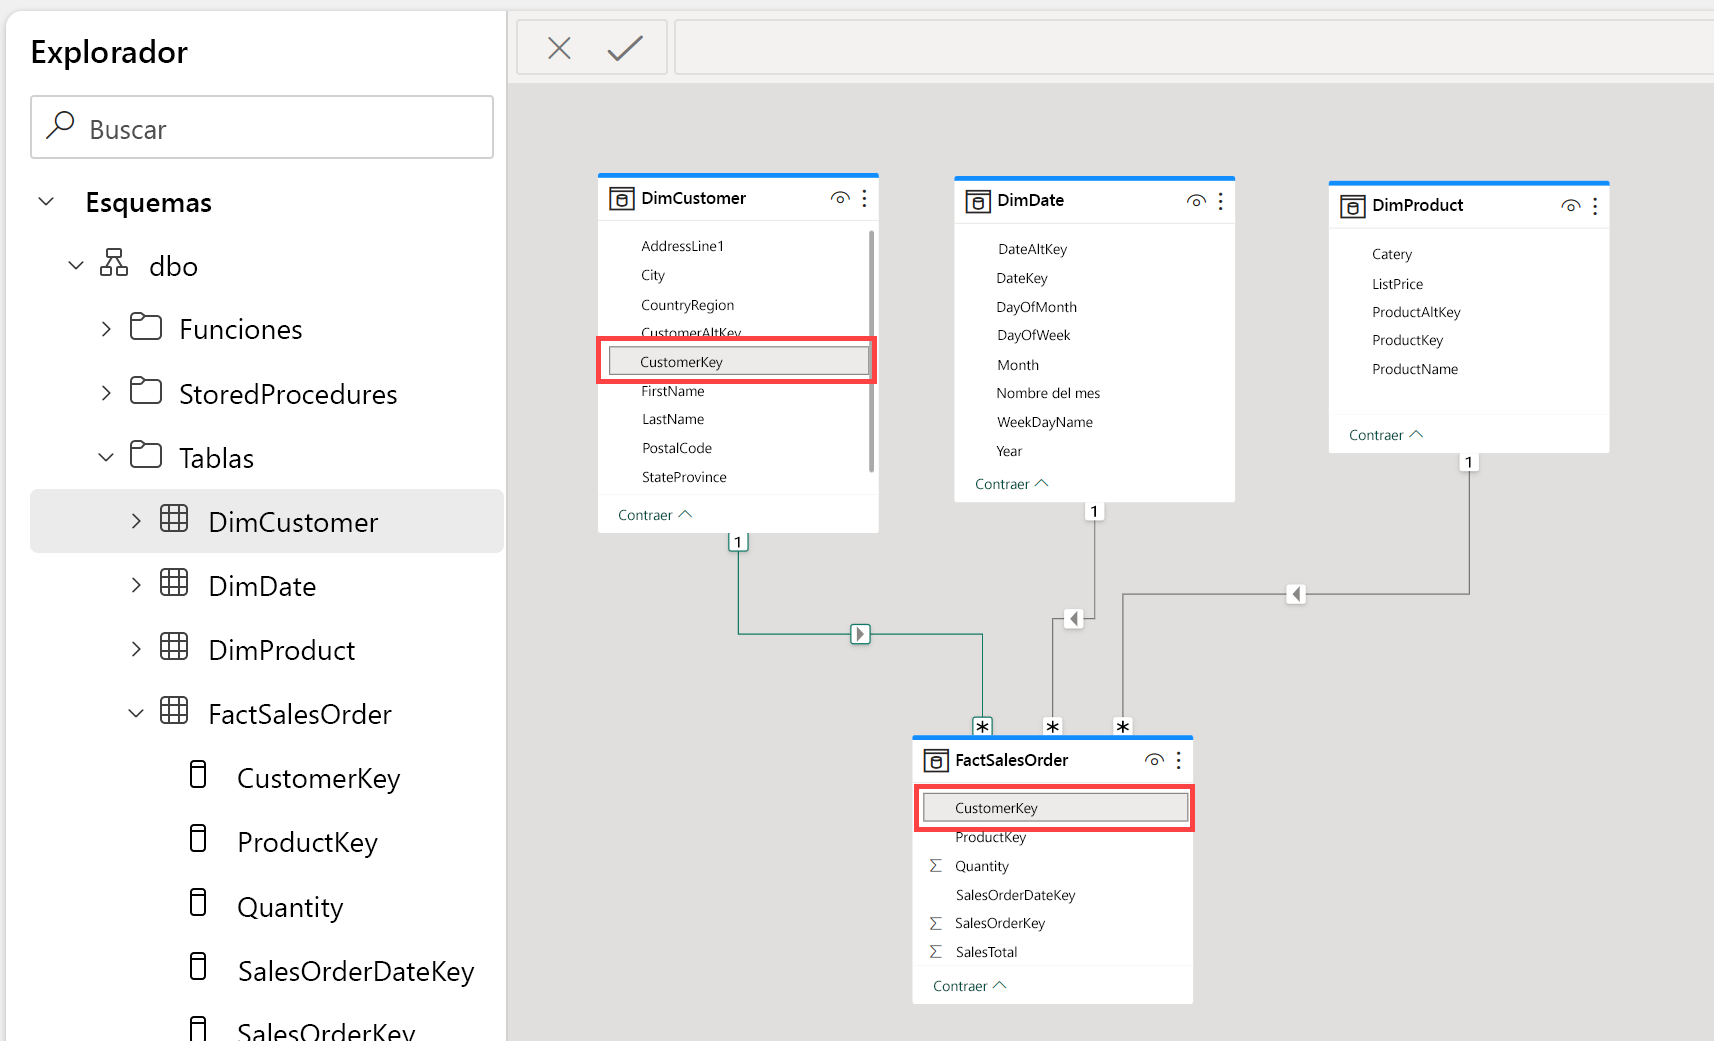Viewport: 1714px width, 1041px height.
Task: Collapse DimDate using its Contraer link
Action: [x=1010, y=483]
